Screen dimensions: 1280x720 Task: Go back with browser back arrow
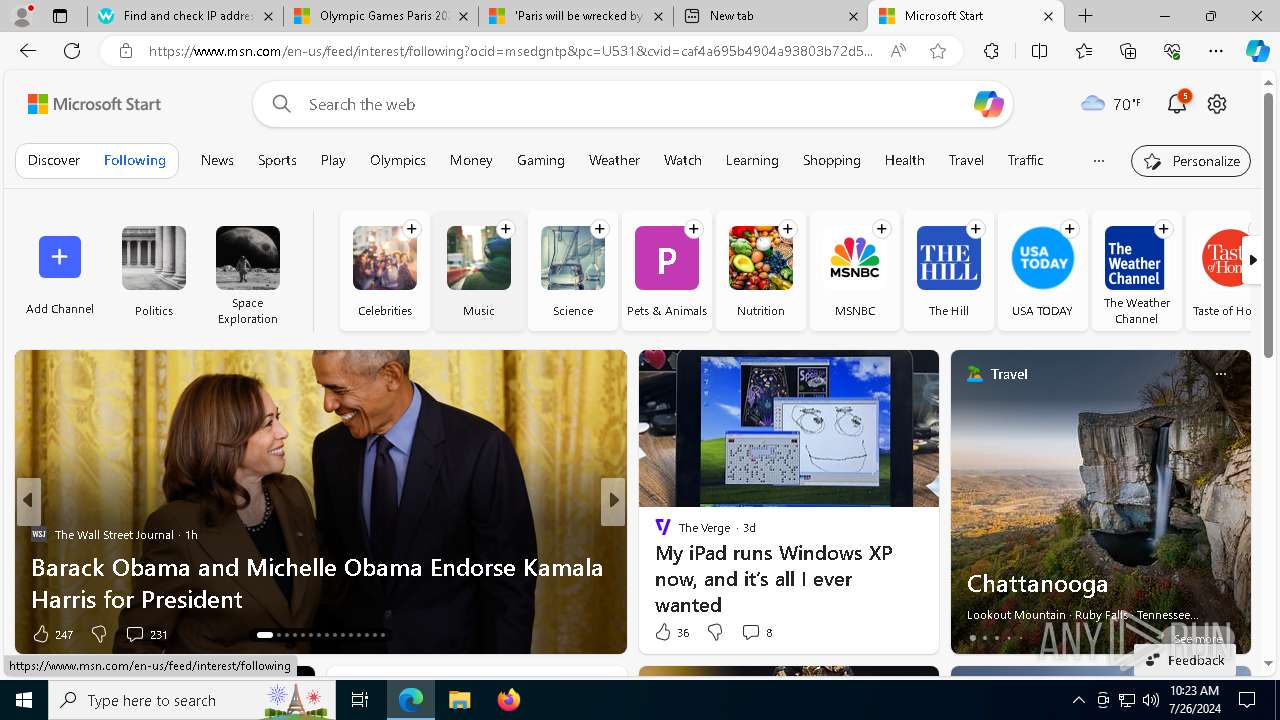(28, 51)
